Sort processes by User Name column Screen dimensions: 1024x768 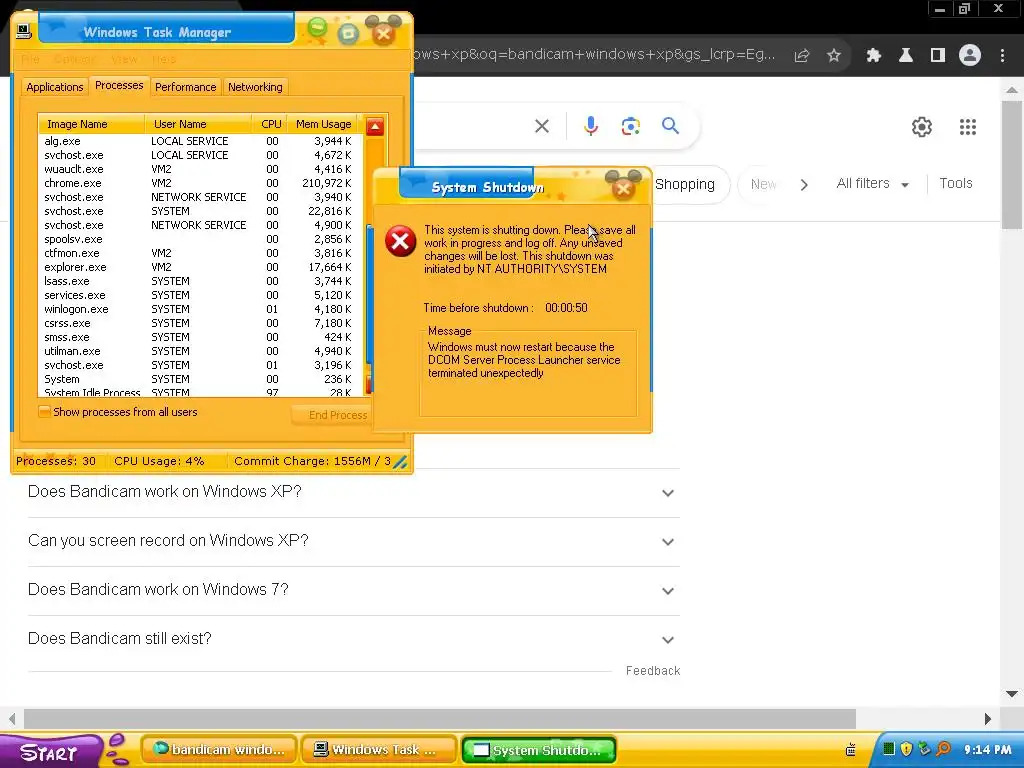coord(198,124)
